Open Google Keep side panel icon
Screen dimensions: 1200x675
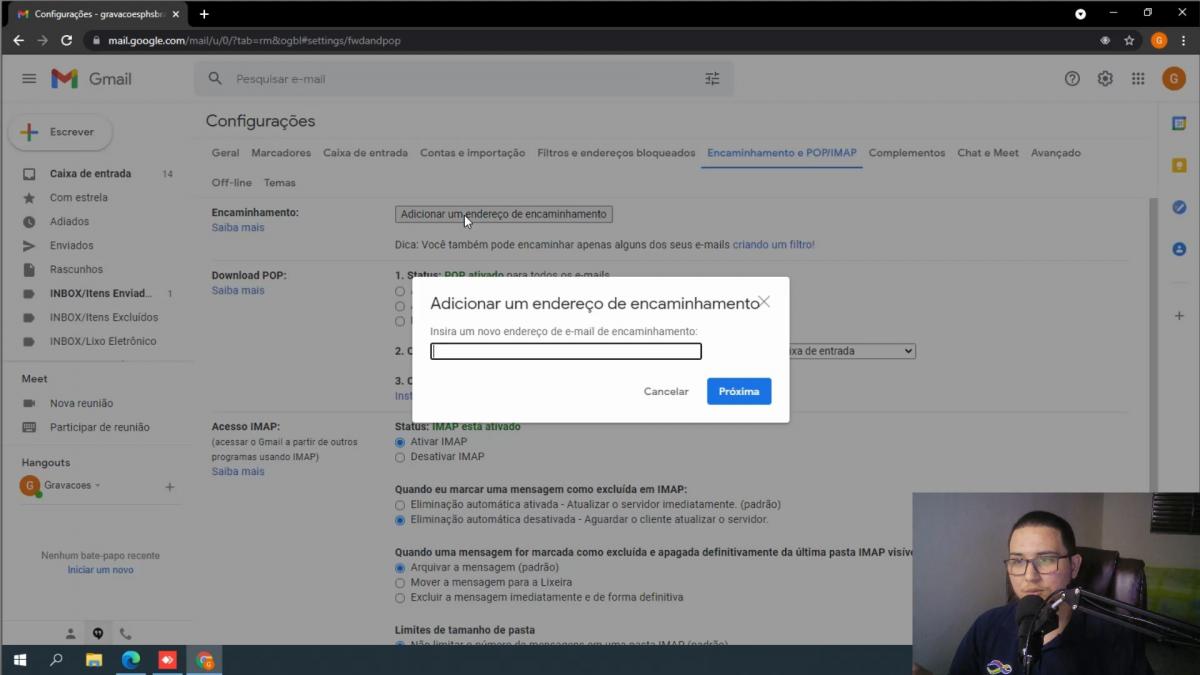[1179, 165]
